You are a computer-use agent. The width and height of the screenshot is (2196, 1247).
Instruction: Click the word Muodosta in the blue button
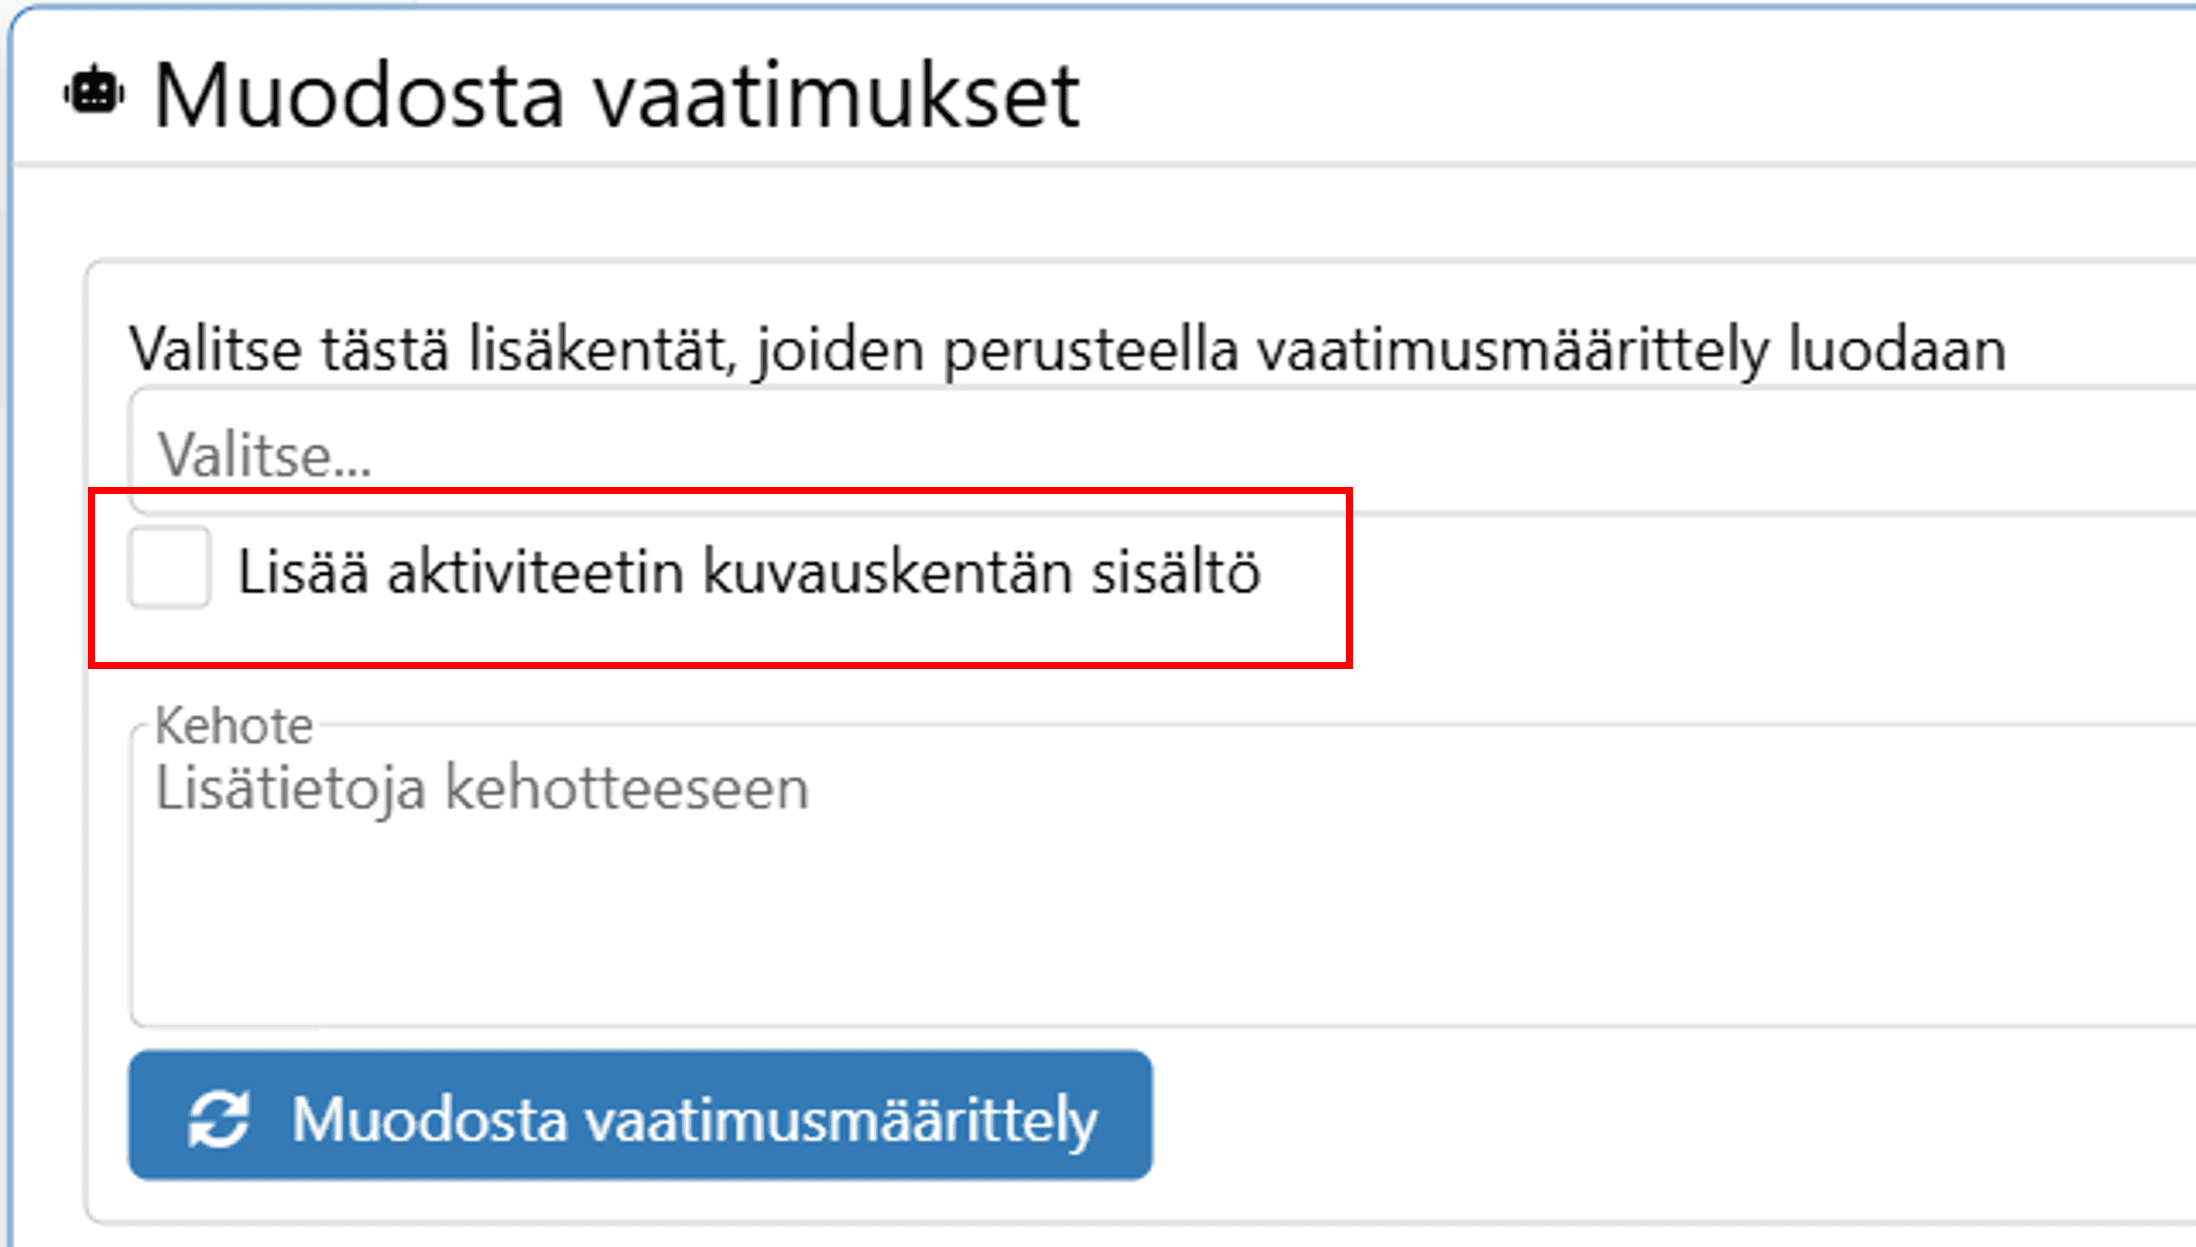coord(430,1119)
